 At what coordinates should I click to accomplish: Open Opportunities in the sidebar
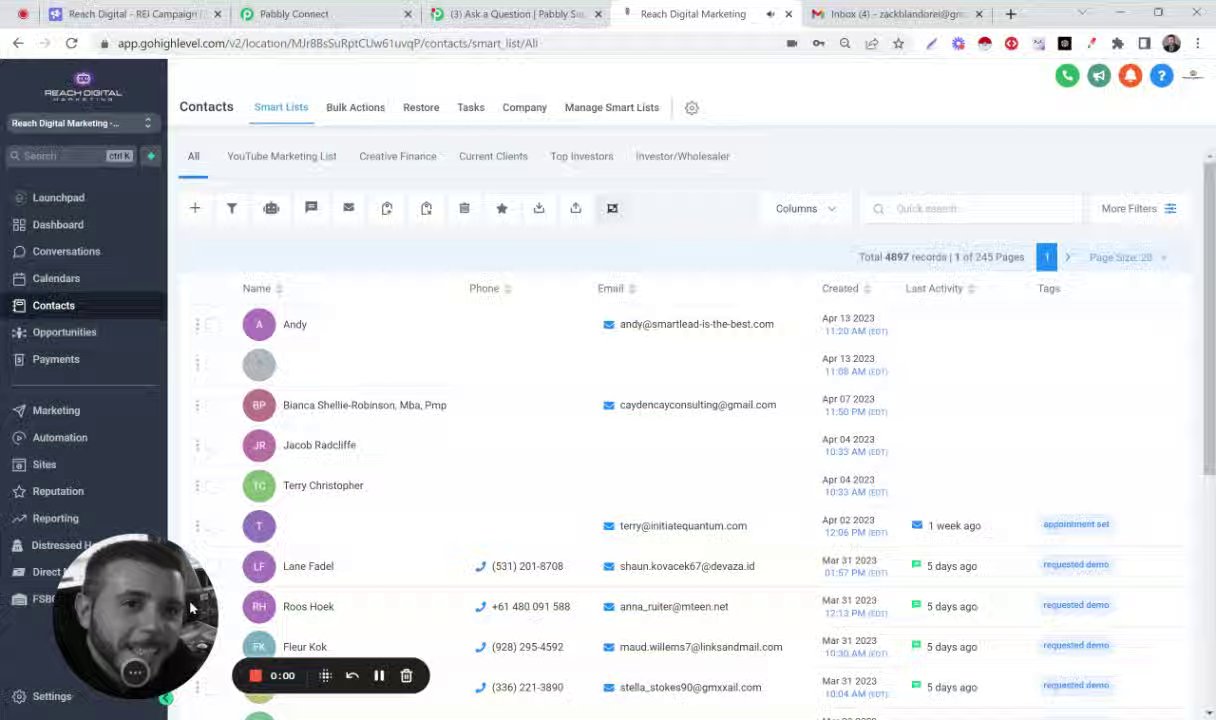point(64,332)
